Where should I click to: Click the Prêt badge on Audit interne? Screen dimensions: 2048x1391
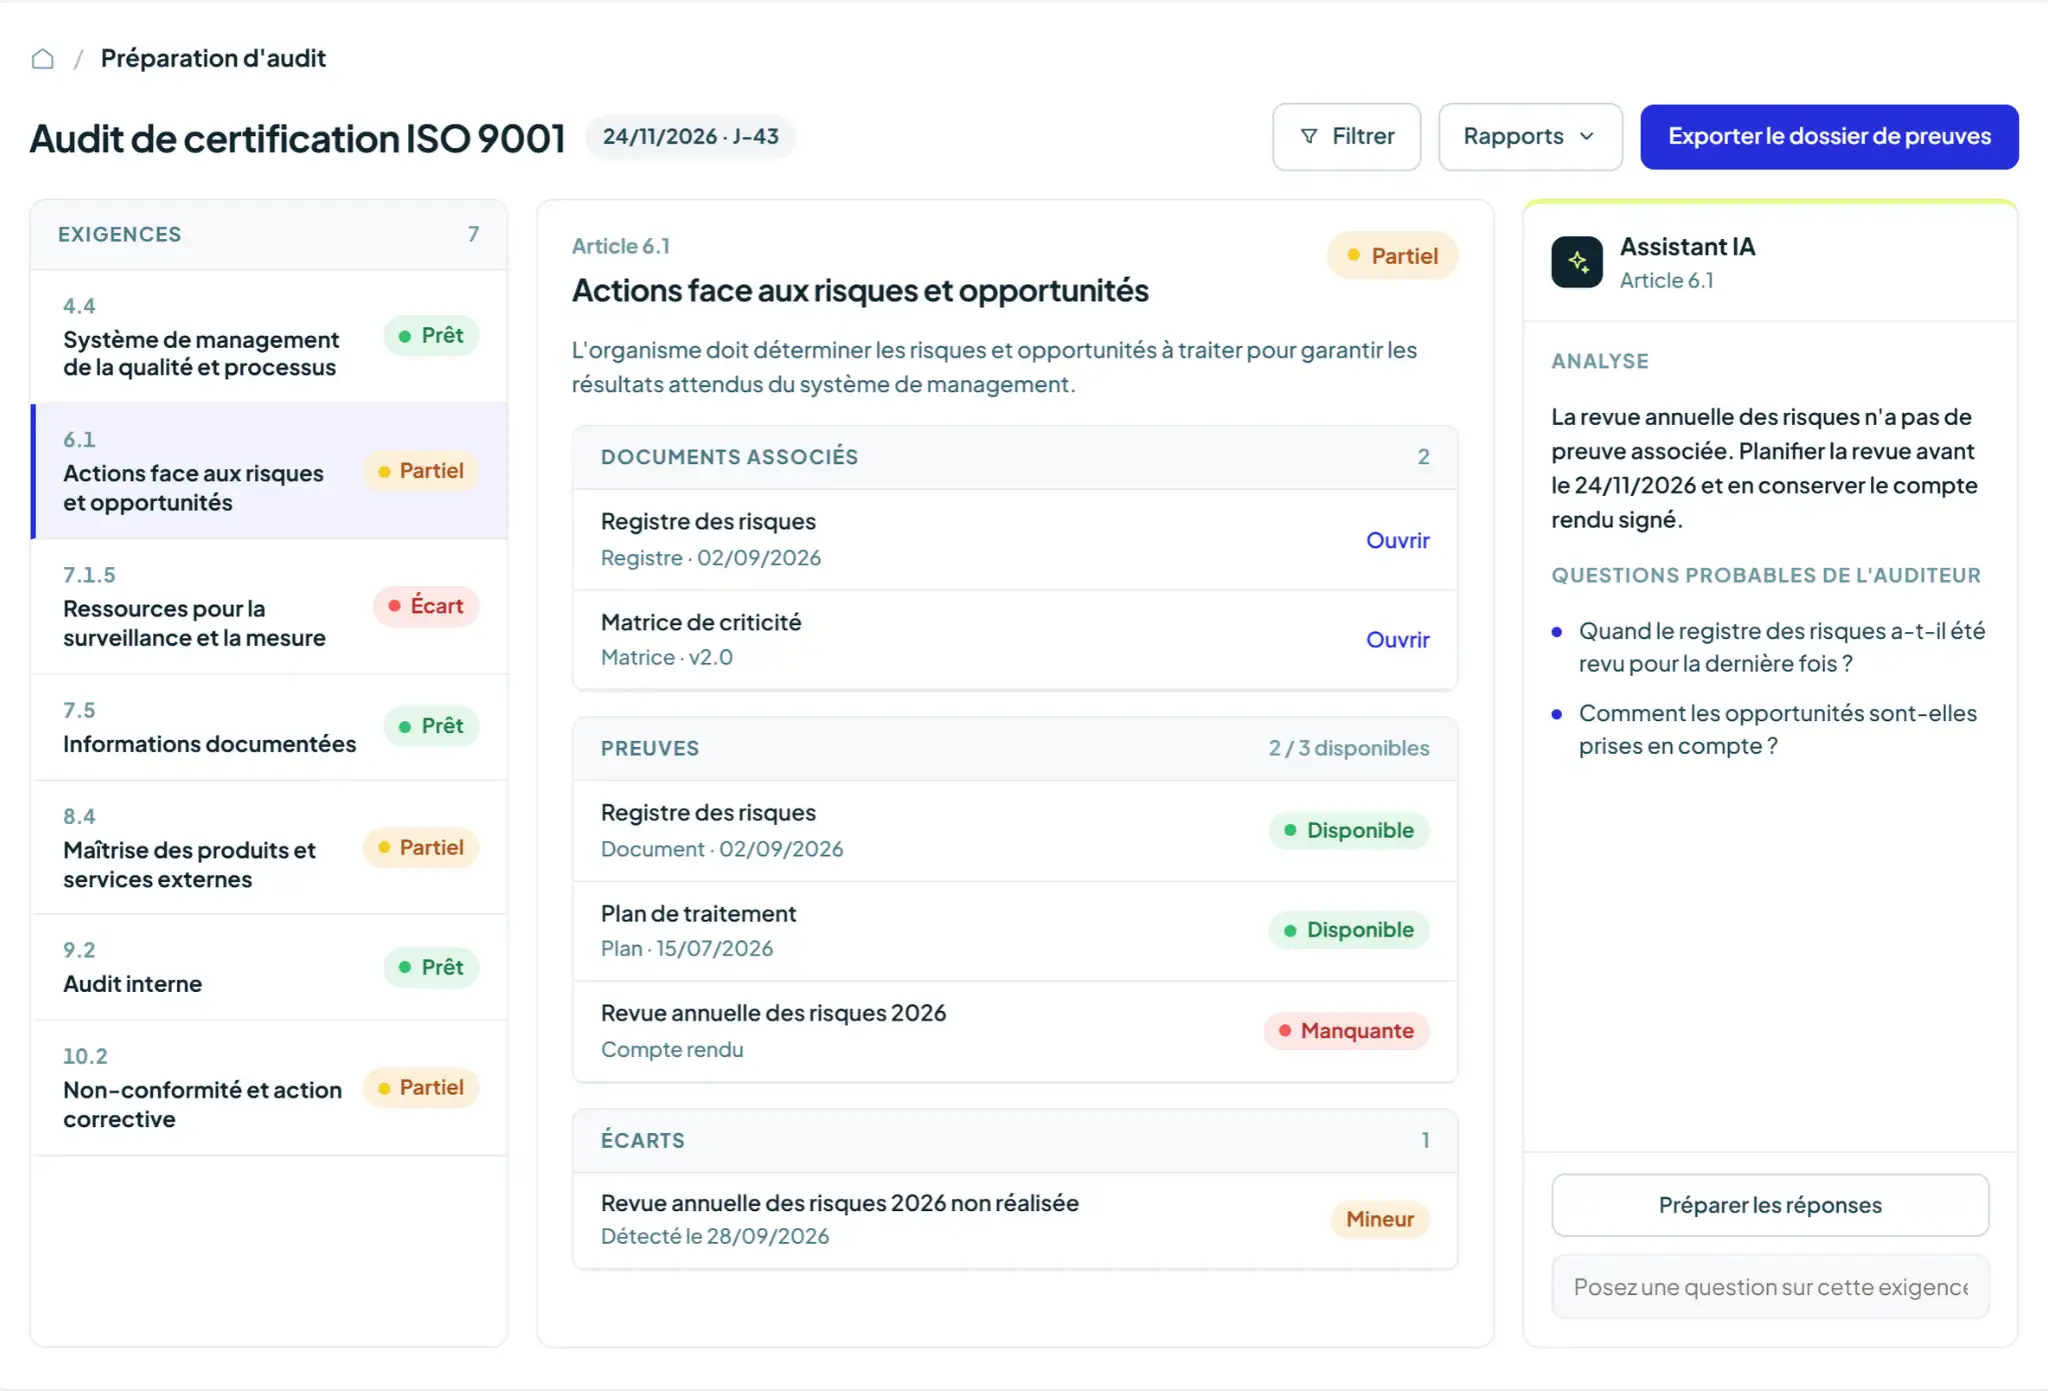click(431, 967)
